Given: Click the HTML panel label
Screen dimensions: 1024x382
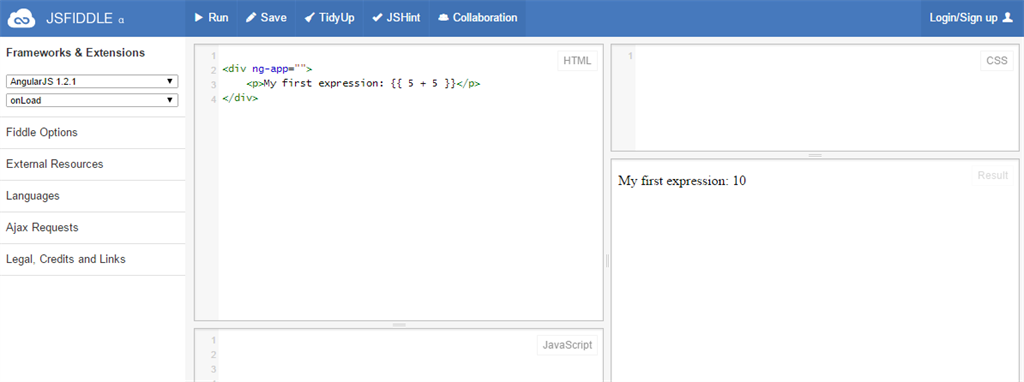Looking at the screenshot, I should point(577,61).
